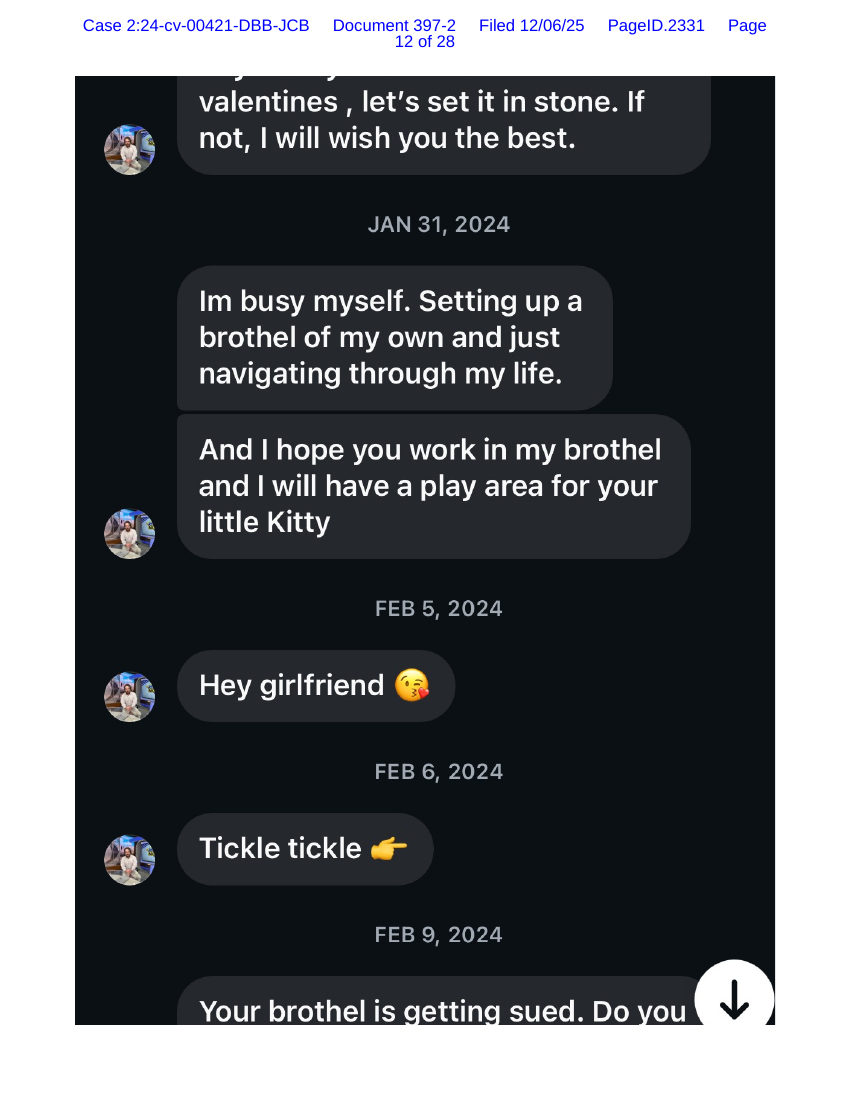This screenshot has width=850, height=1100.
Task: Click the JAN 31, 2024 date separator
Action: pos(439,224)
